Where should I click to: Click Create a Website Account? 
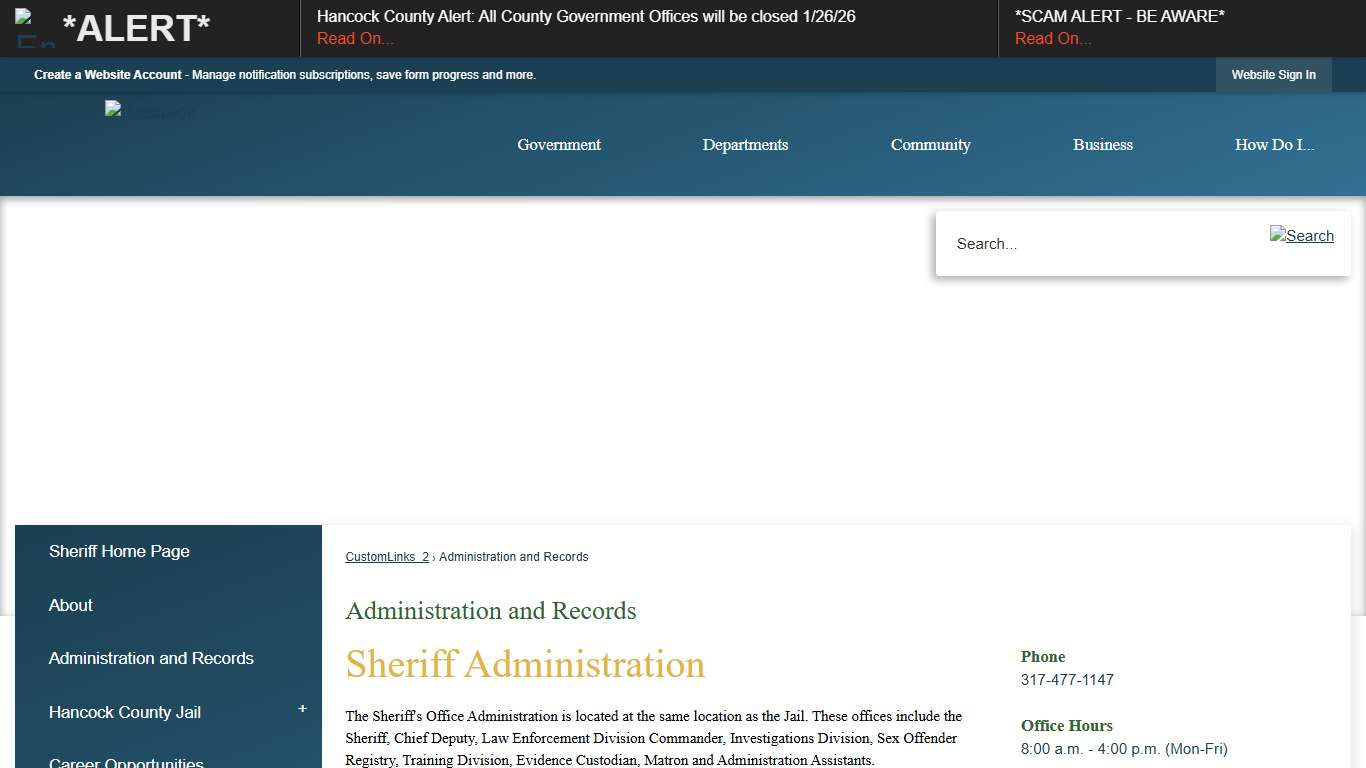tap(107, 74)
